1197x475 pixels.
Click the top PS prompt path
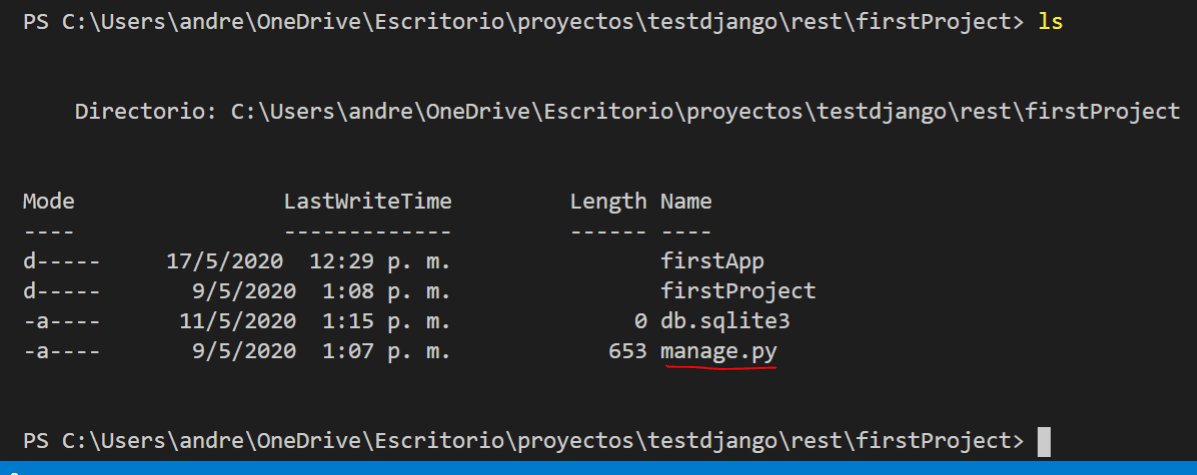click(524, 22)
